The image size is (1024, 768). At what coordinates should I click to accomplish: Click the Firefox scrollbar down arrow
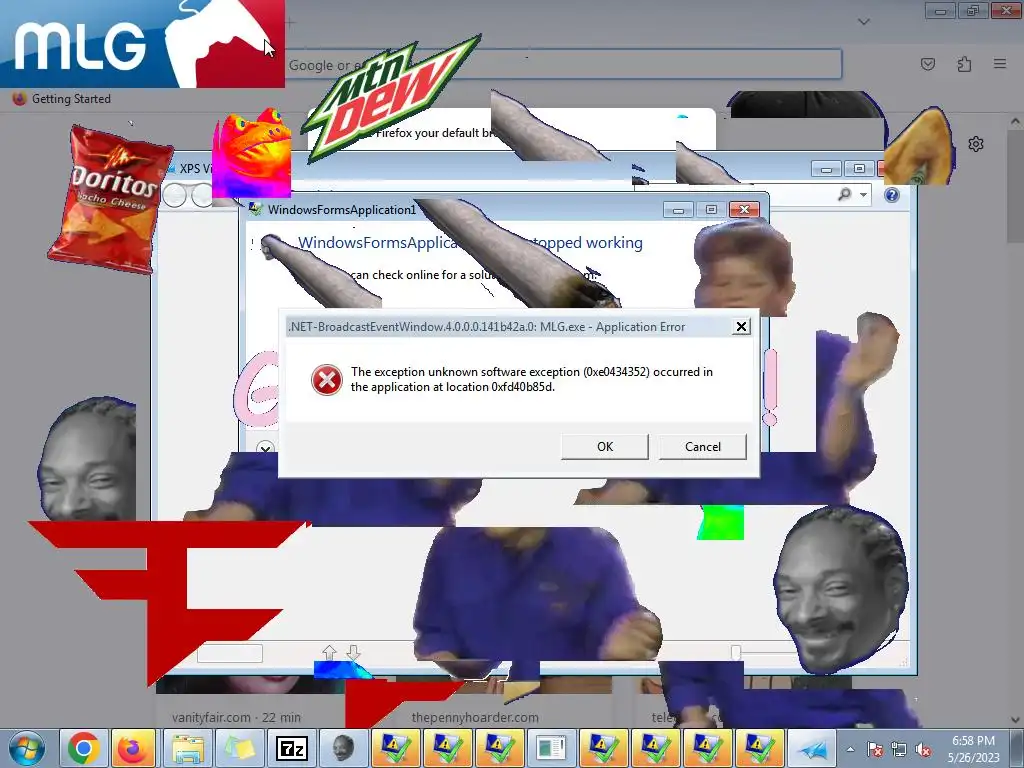(x=1015, y=720)
